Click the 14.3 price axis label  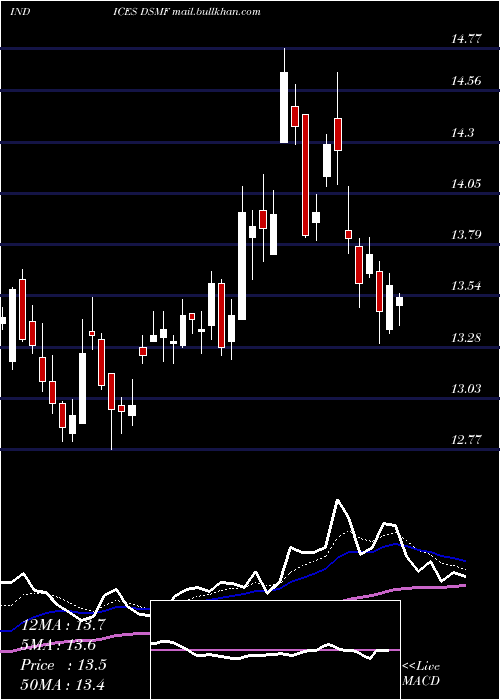click(462, 133)
